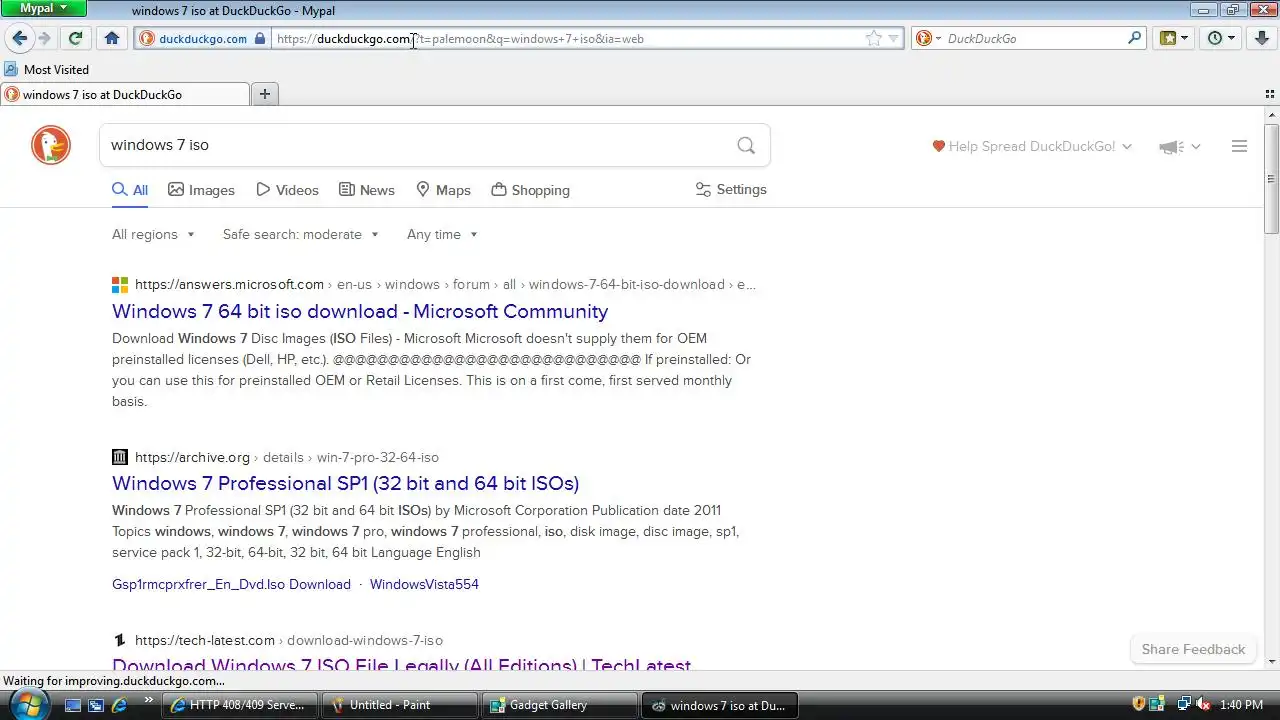
Task: Click the Switch between windows icon
Action: (x=96, y=705)
